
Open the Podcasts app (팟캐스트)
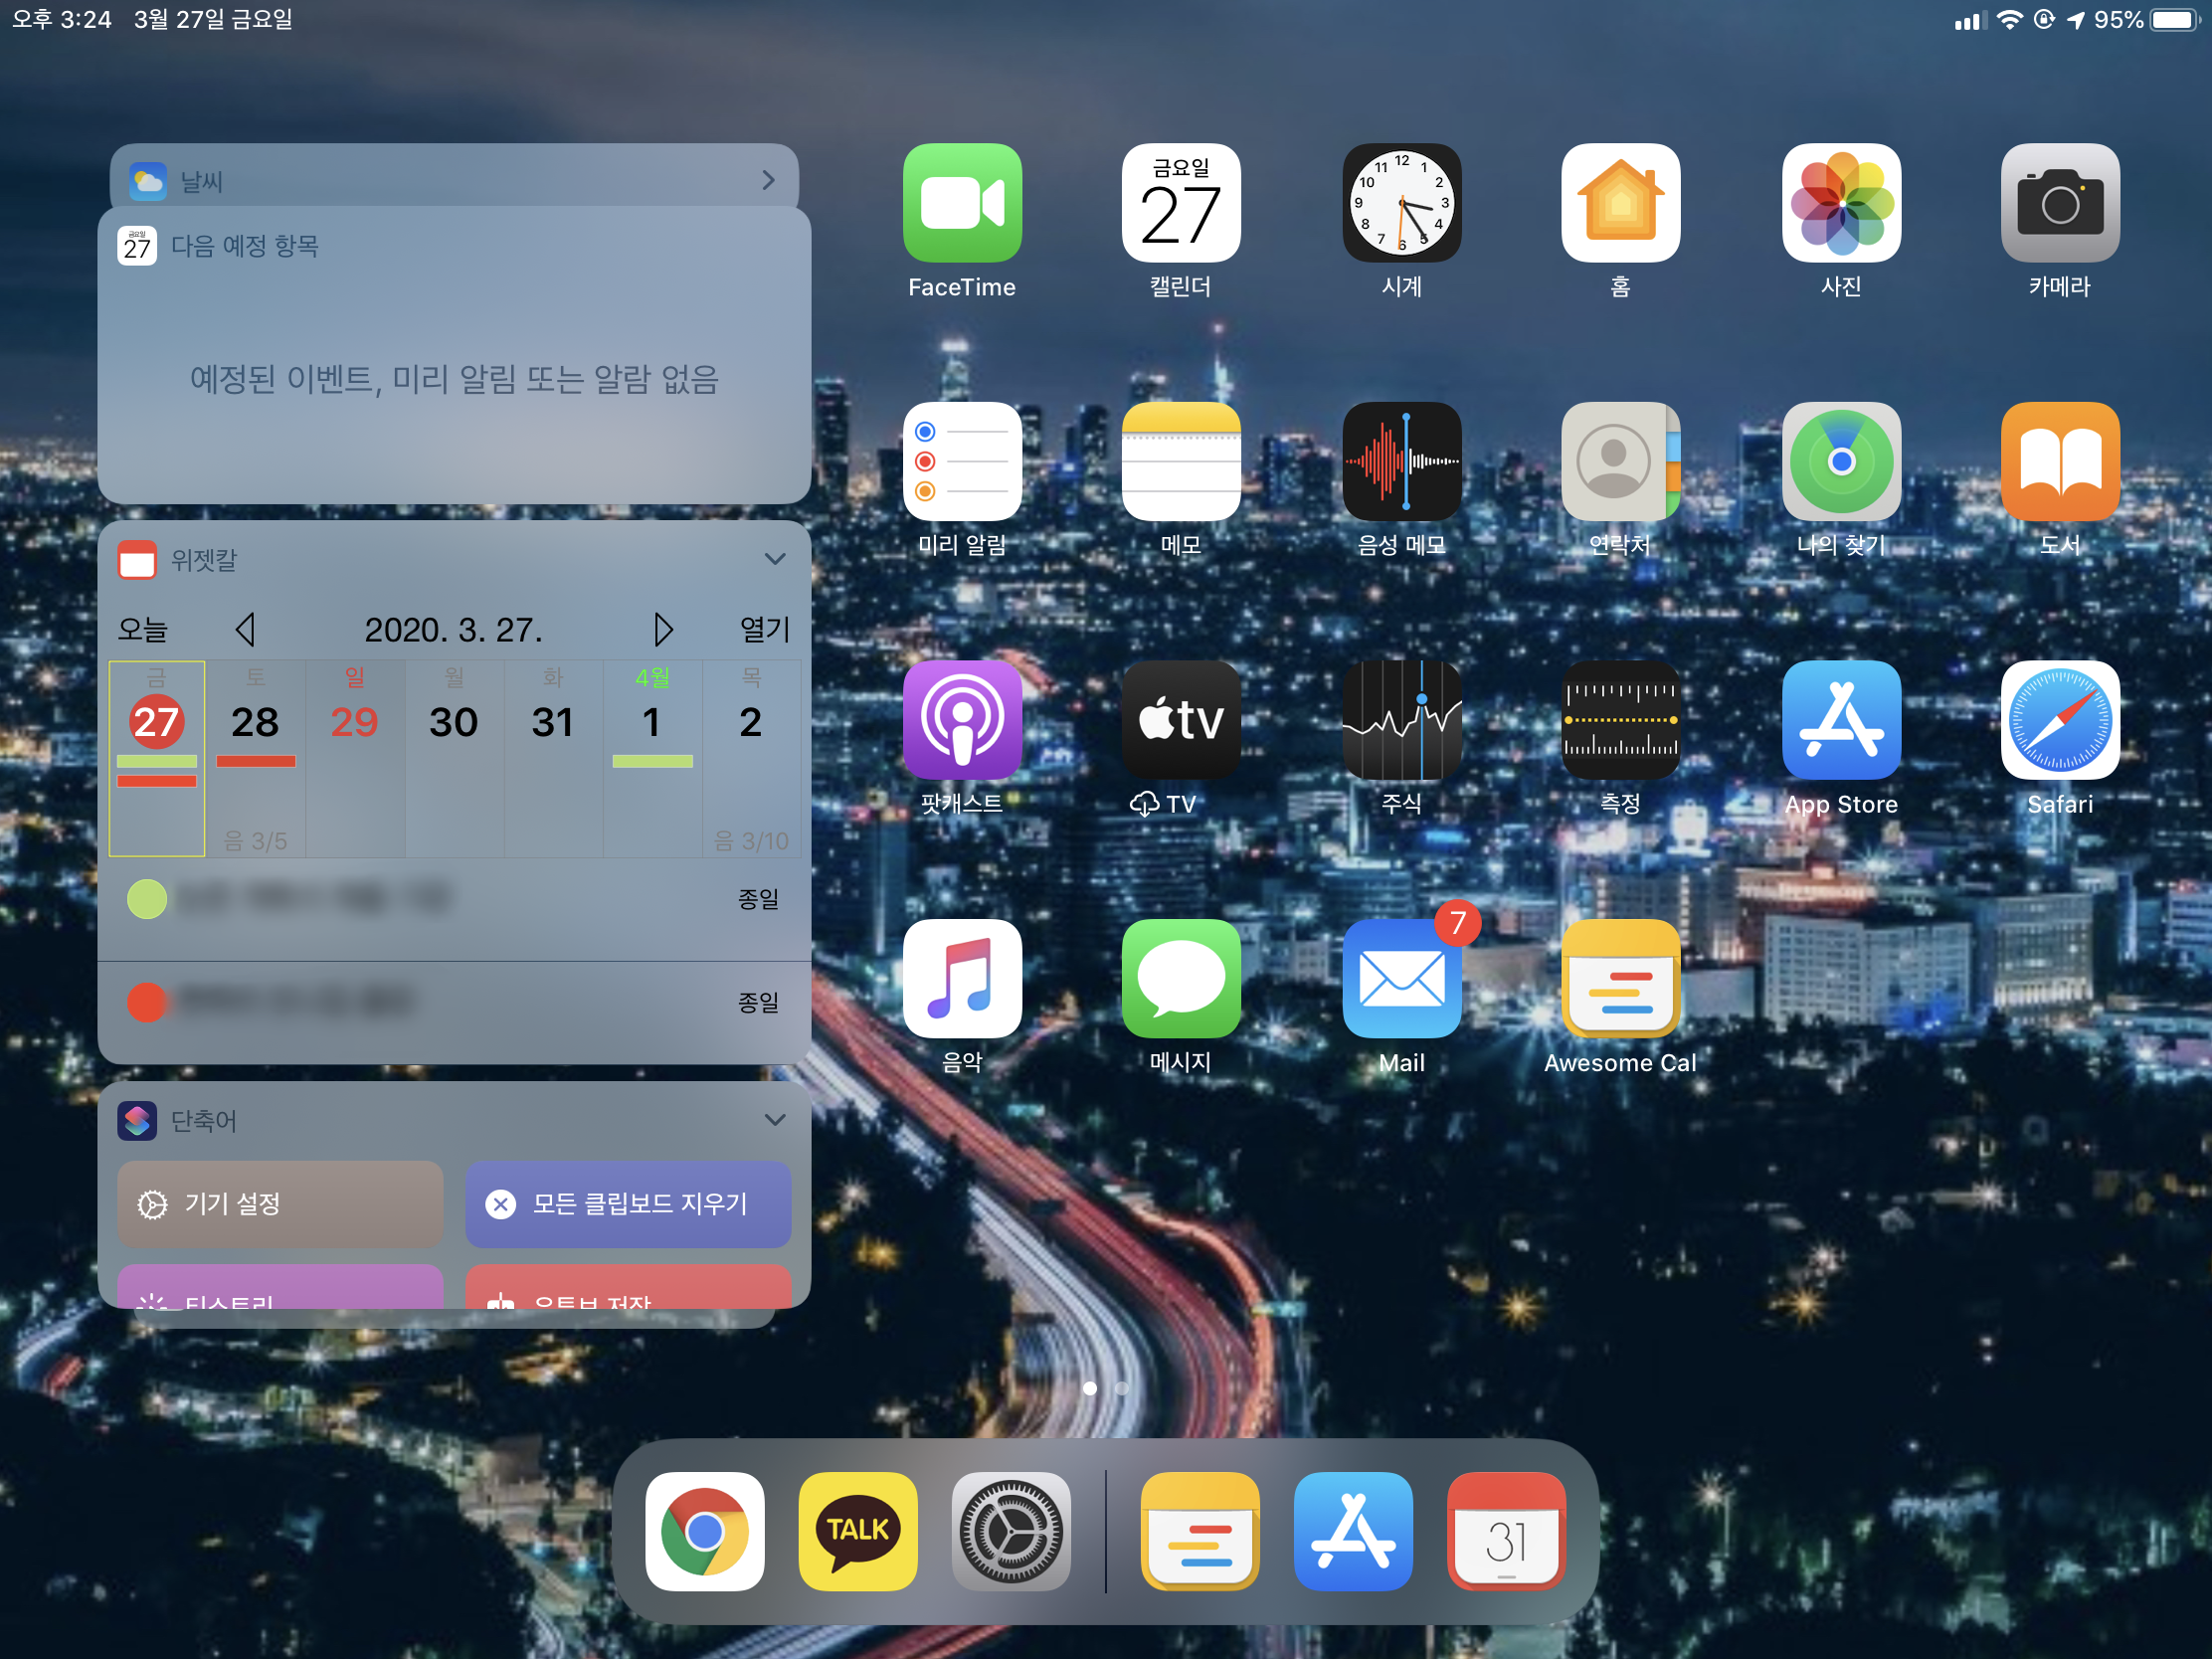click(961, 720)
